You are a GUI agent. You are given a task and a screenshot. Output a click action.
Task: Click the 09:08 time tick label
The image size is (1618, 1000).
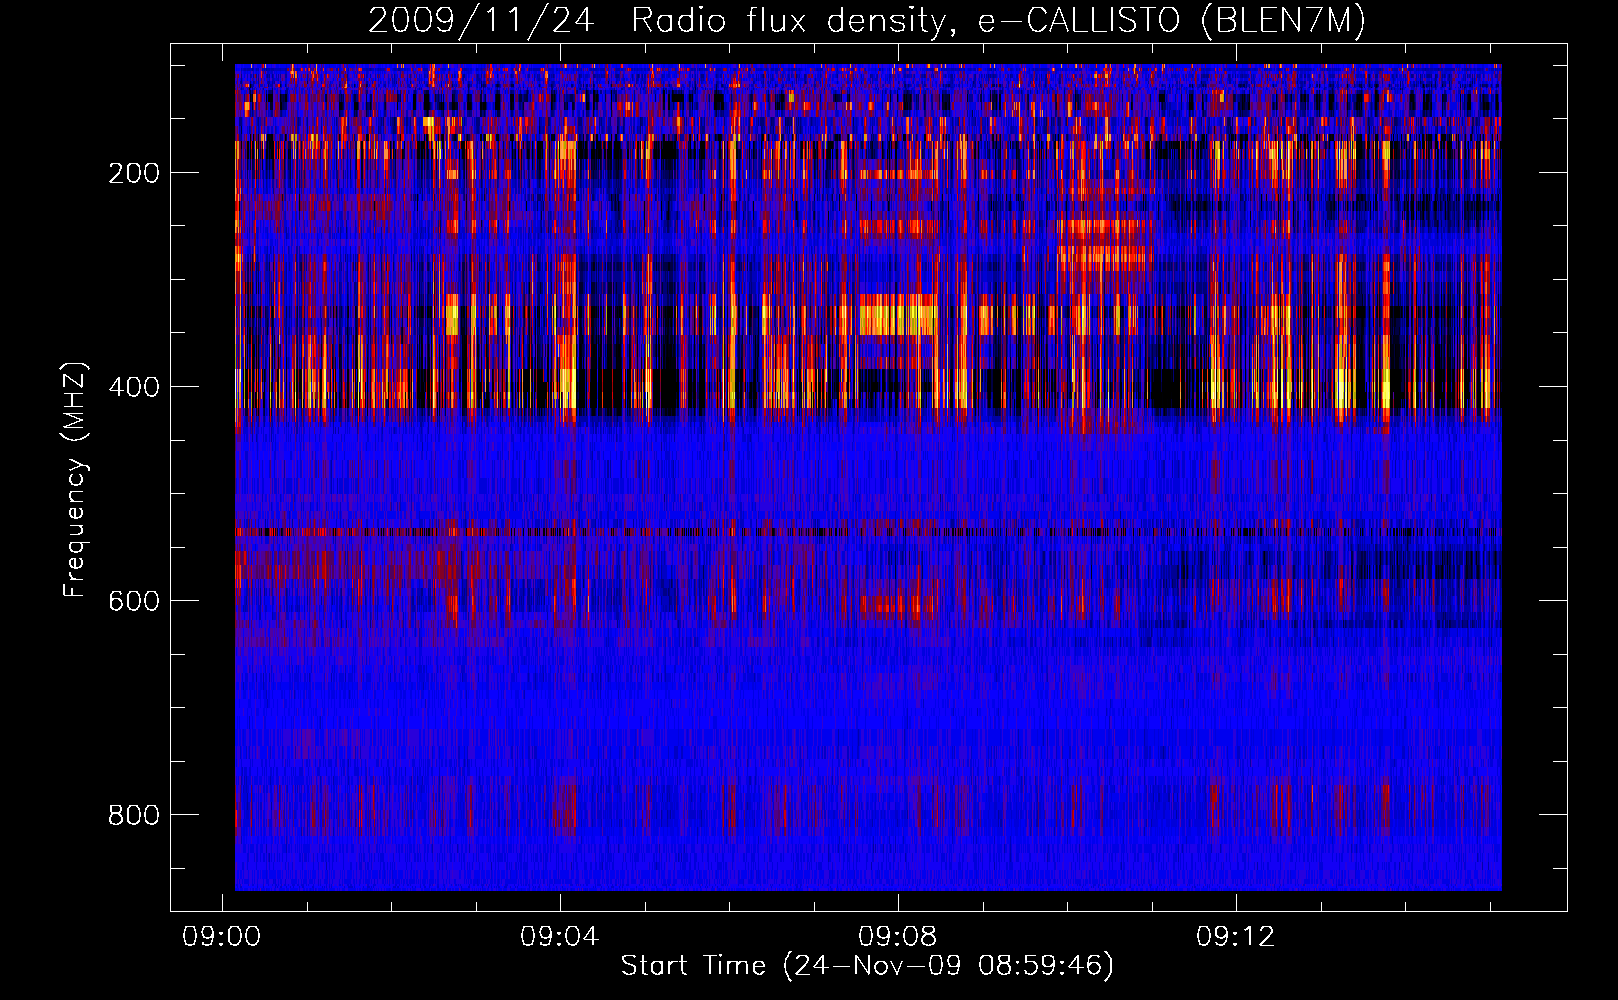tap(898, 936)
